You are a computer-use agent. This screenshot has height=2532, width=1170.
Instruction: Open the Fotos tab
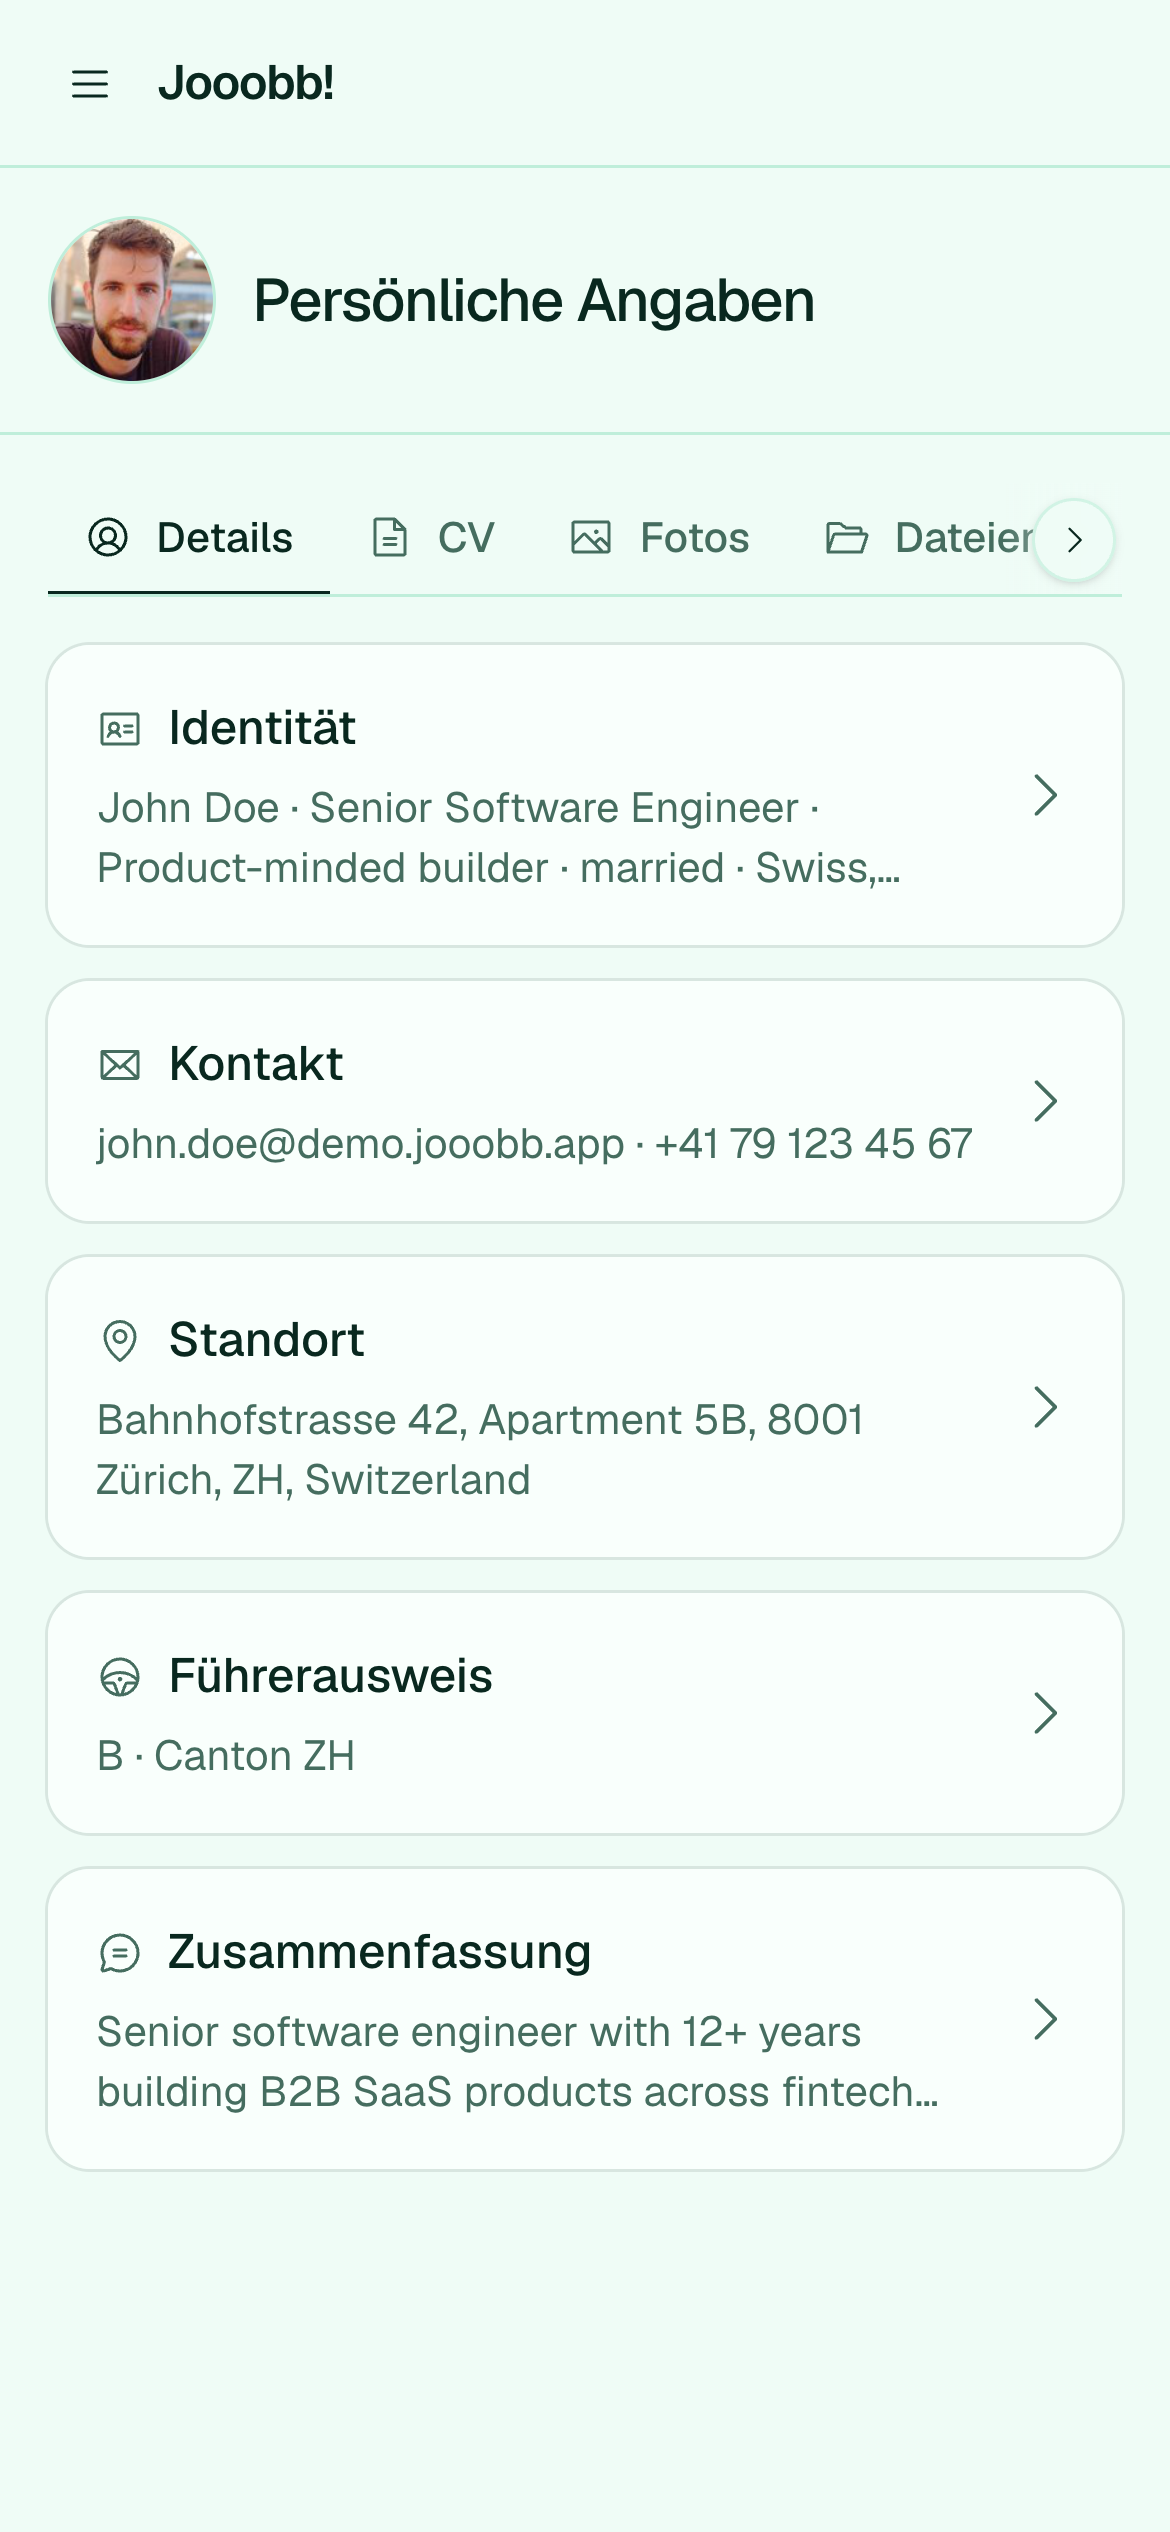(x=660, y=539)
